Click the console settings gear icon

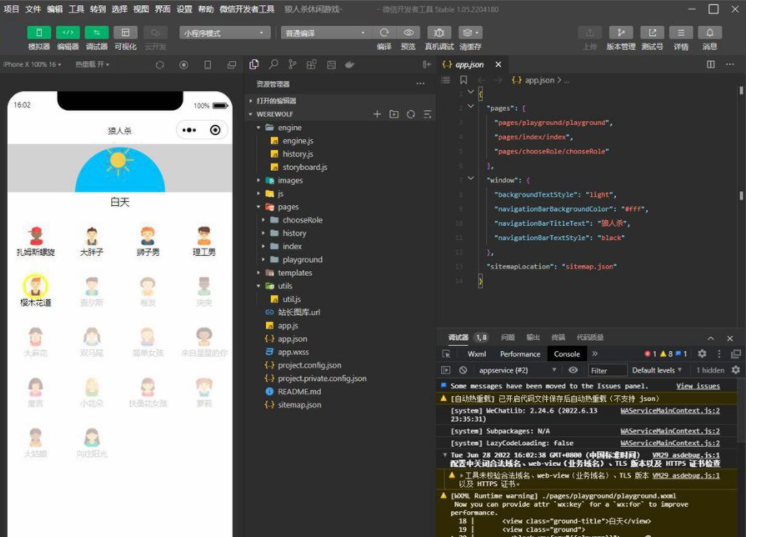[x=701, y=354]
